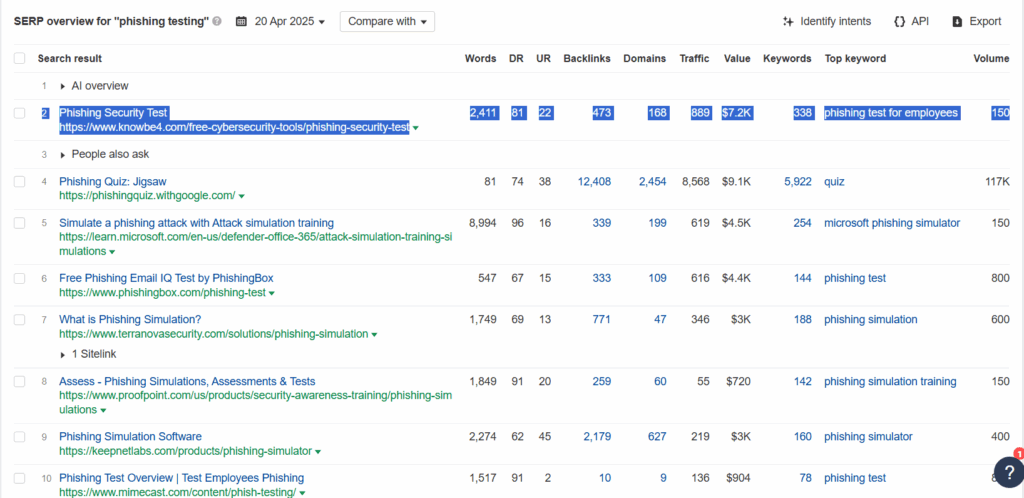Viewport: 1024px width, 498px height.
Task: Click backlinks value 12,408 for Jigsaw quiz
Action: 594,181
